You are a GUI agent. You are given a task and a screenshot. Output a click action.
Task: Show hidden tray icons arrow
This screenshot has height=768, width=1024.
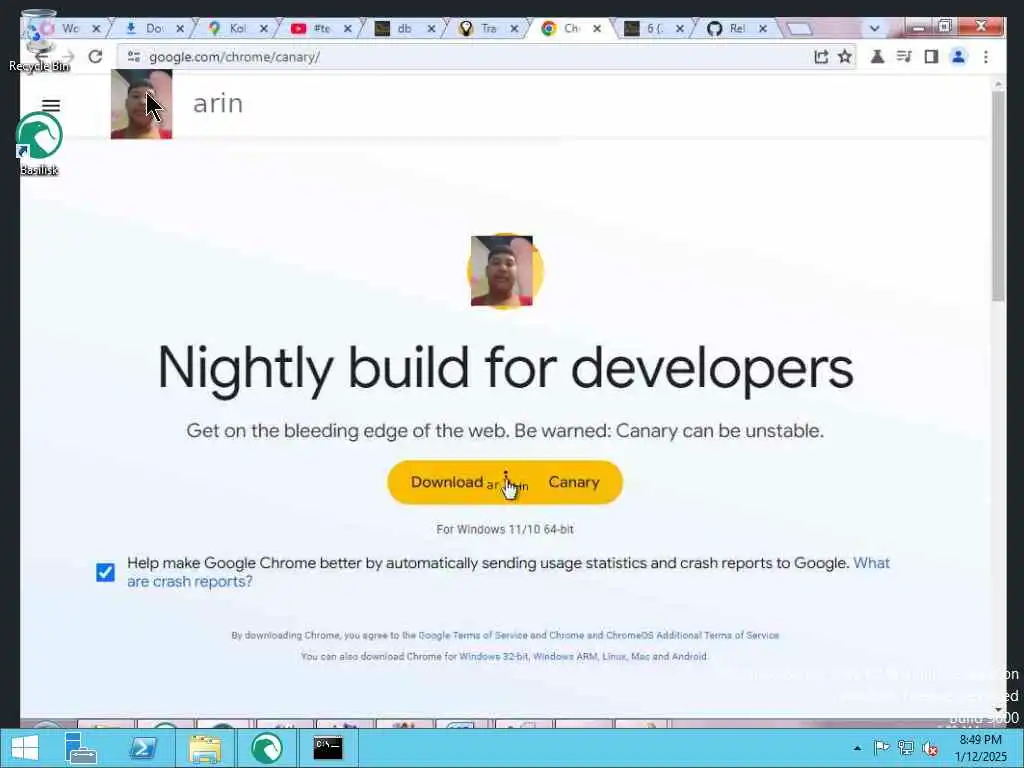coord(857,748)
